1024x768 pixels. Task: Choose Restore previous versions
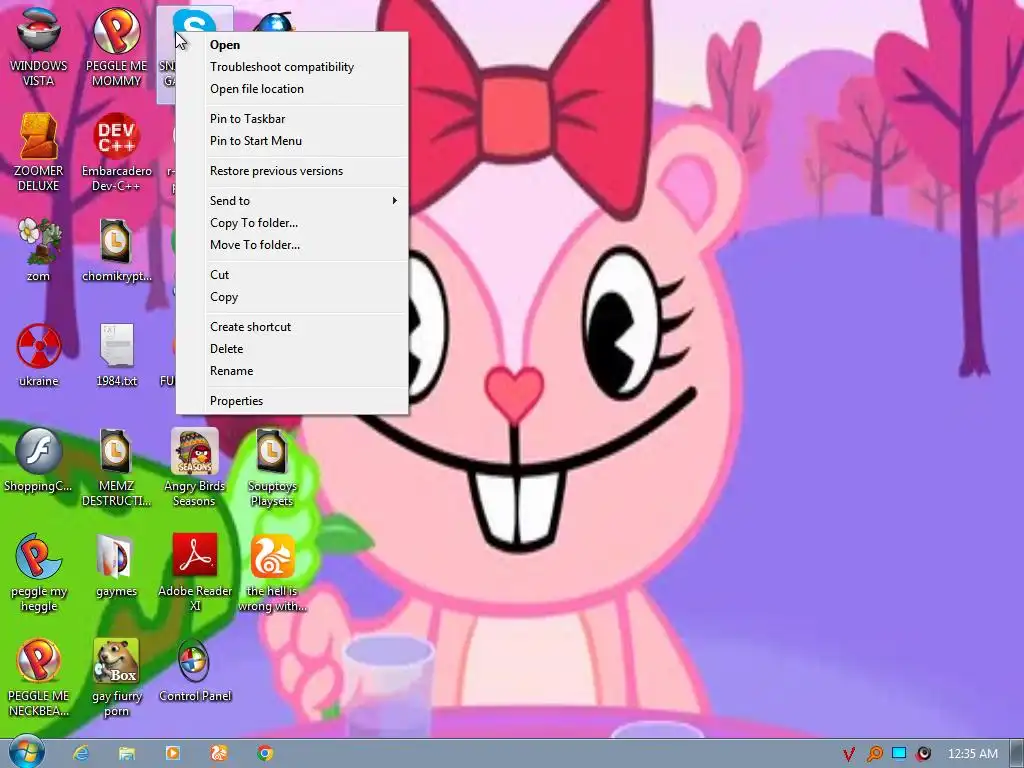292,170
